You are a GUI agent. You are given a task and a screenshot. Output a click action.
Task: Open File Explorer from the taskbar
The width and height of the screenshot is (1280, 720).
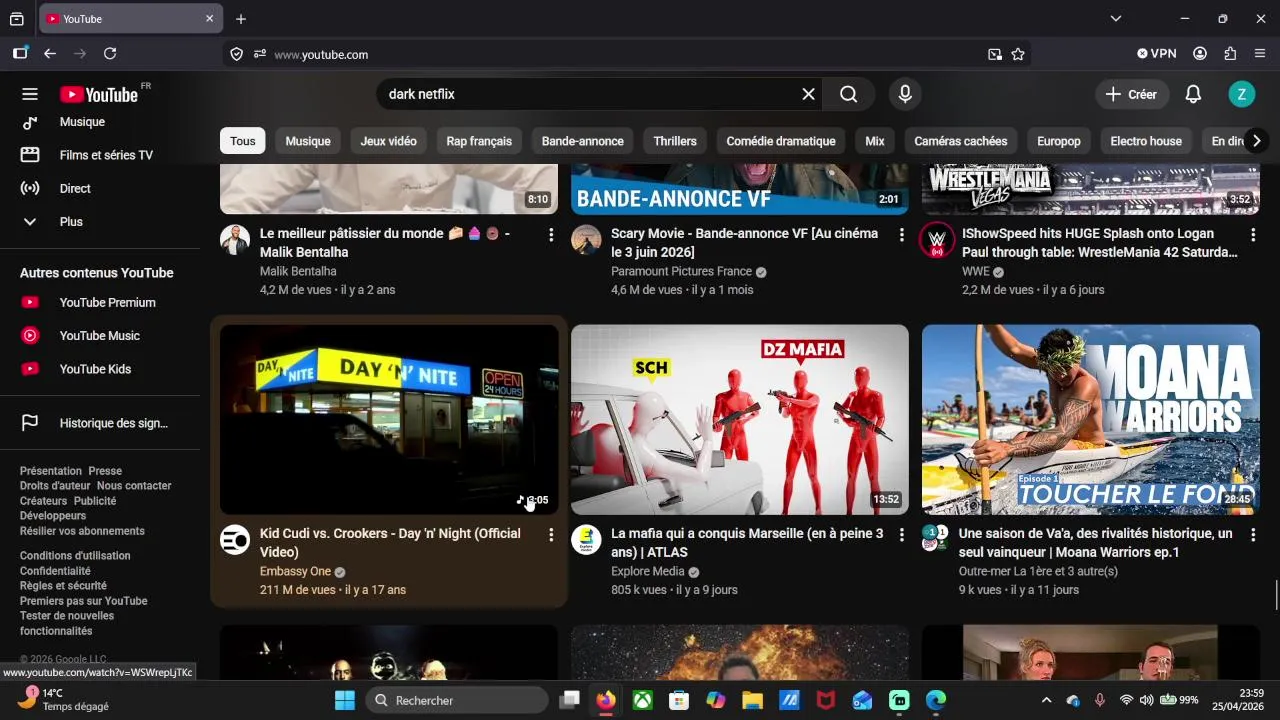coord(752,700)
